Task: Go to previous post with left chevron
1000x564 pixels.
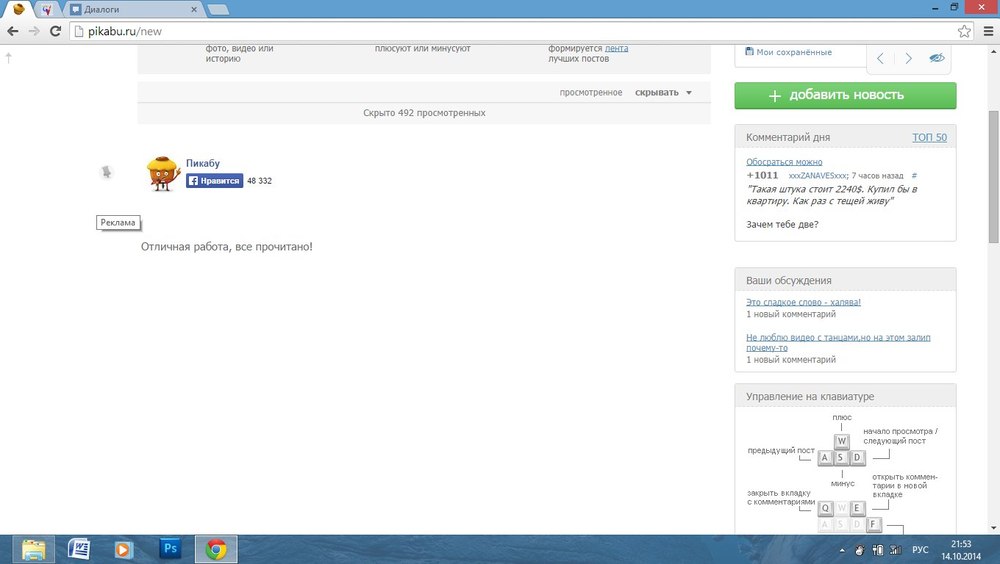Action: [880, 58]
